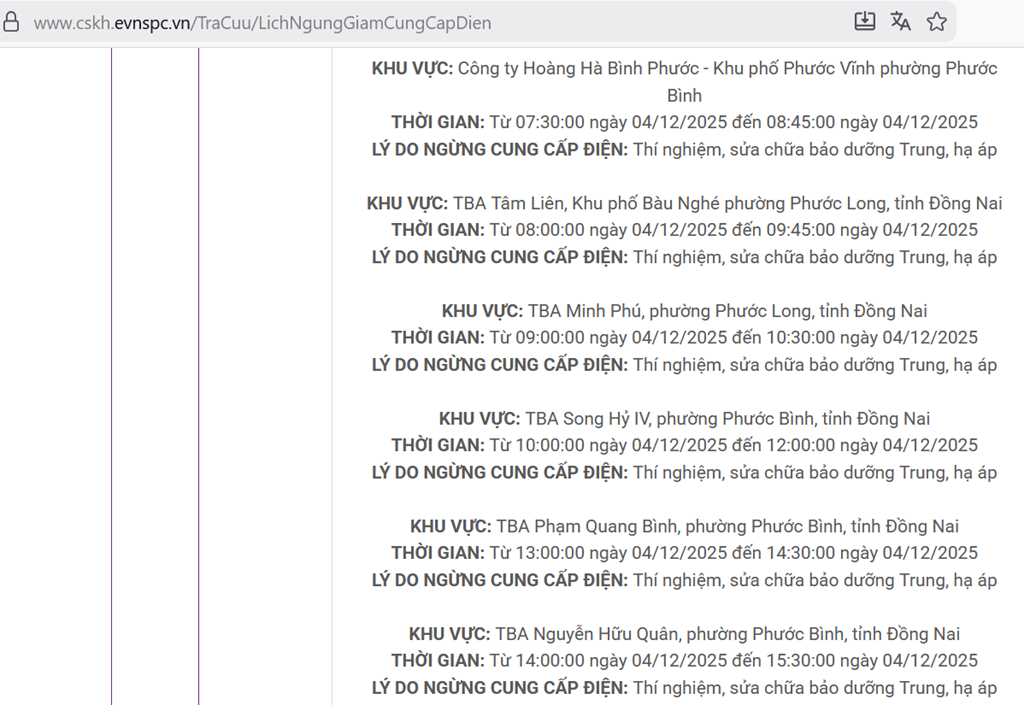Click the TBA Song Hỷ IV area entry
This screenshot has width=1024, height=705.
pyautogui.click(x=684, y=418)
